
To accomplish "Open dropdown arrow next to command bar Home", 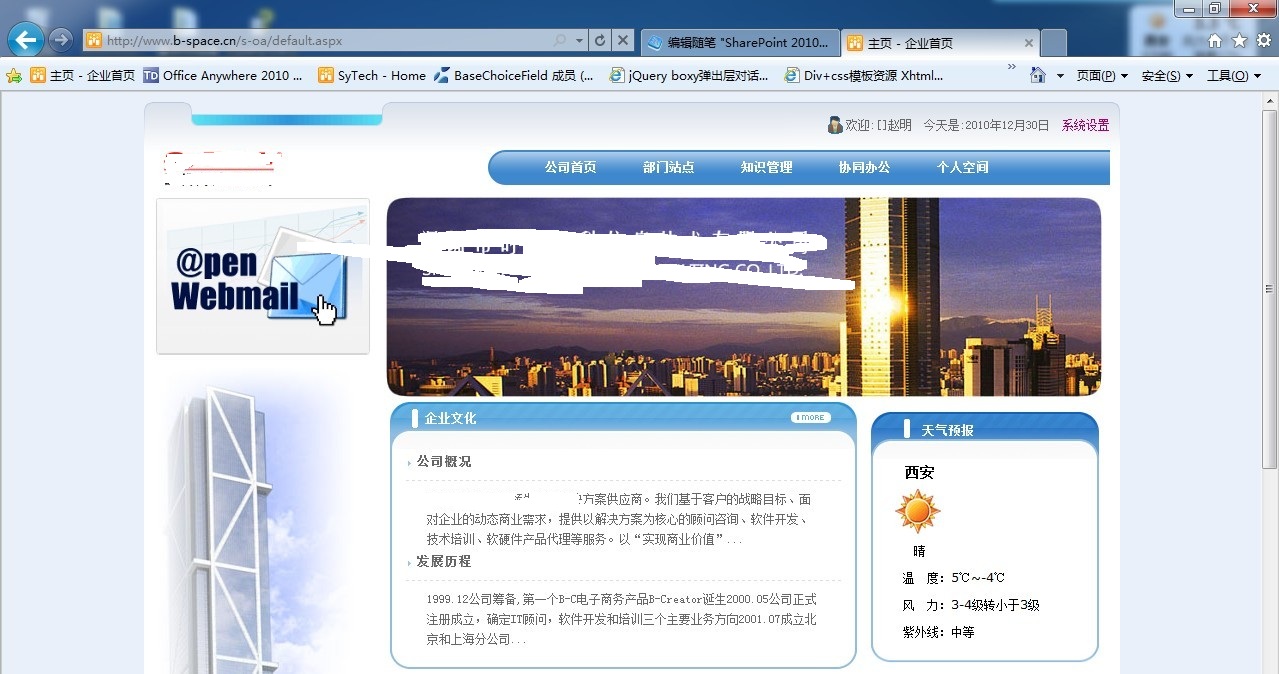I will pos(1060,76).
